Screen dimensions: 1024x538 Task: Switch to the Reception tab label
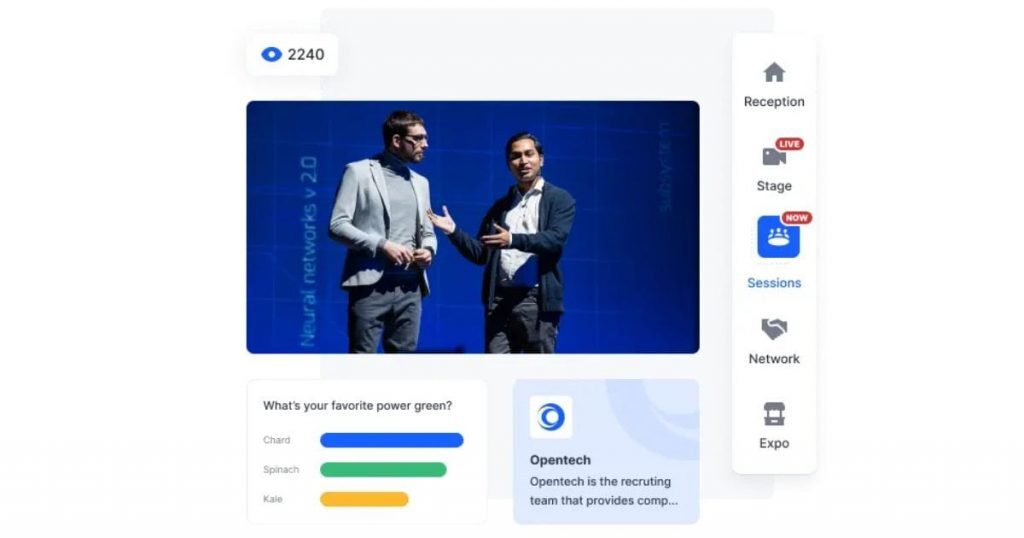(x=774, y=102)
